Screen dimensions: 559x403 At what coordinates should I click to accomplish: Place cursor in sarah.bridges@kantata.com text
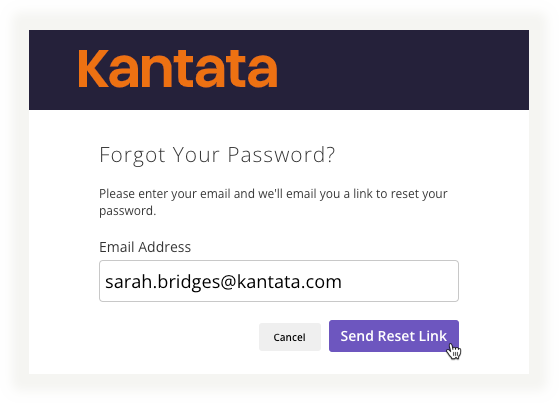tap(223, 282)
